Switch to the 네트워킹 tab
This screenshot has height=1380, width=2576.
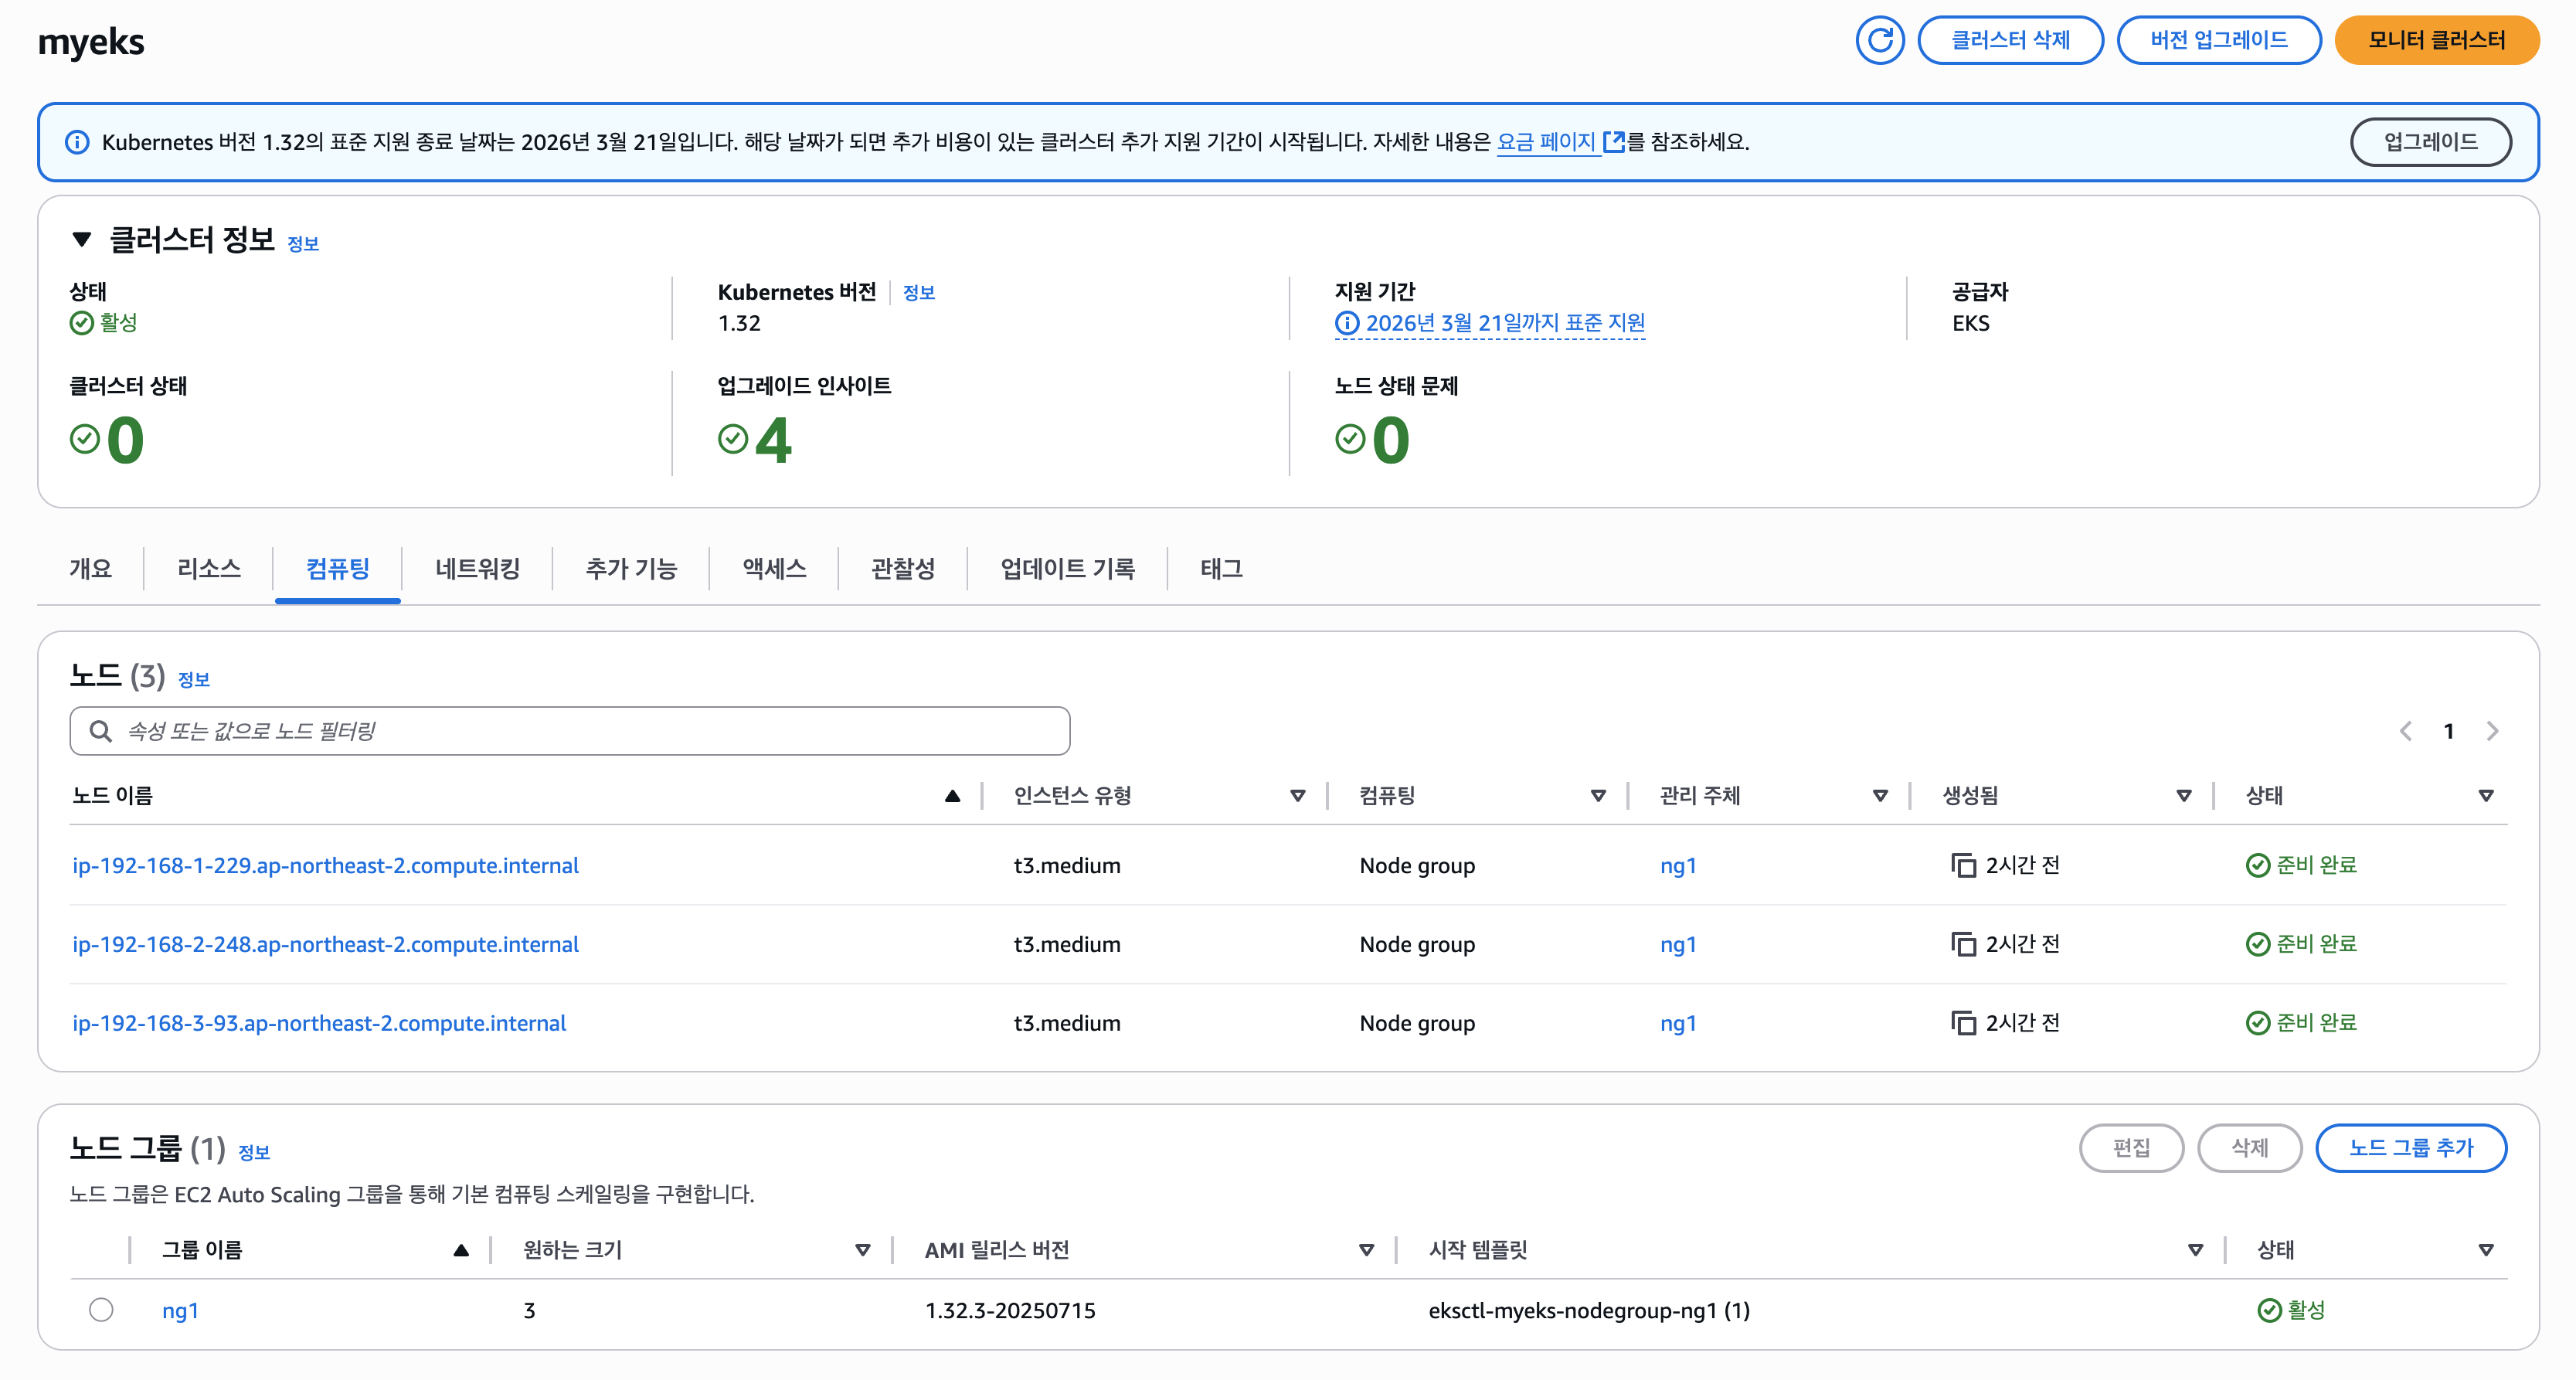pyautogui.click(x=477, y=569)
